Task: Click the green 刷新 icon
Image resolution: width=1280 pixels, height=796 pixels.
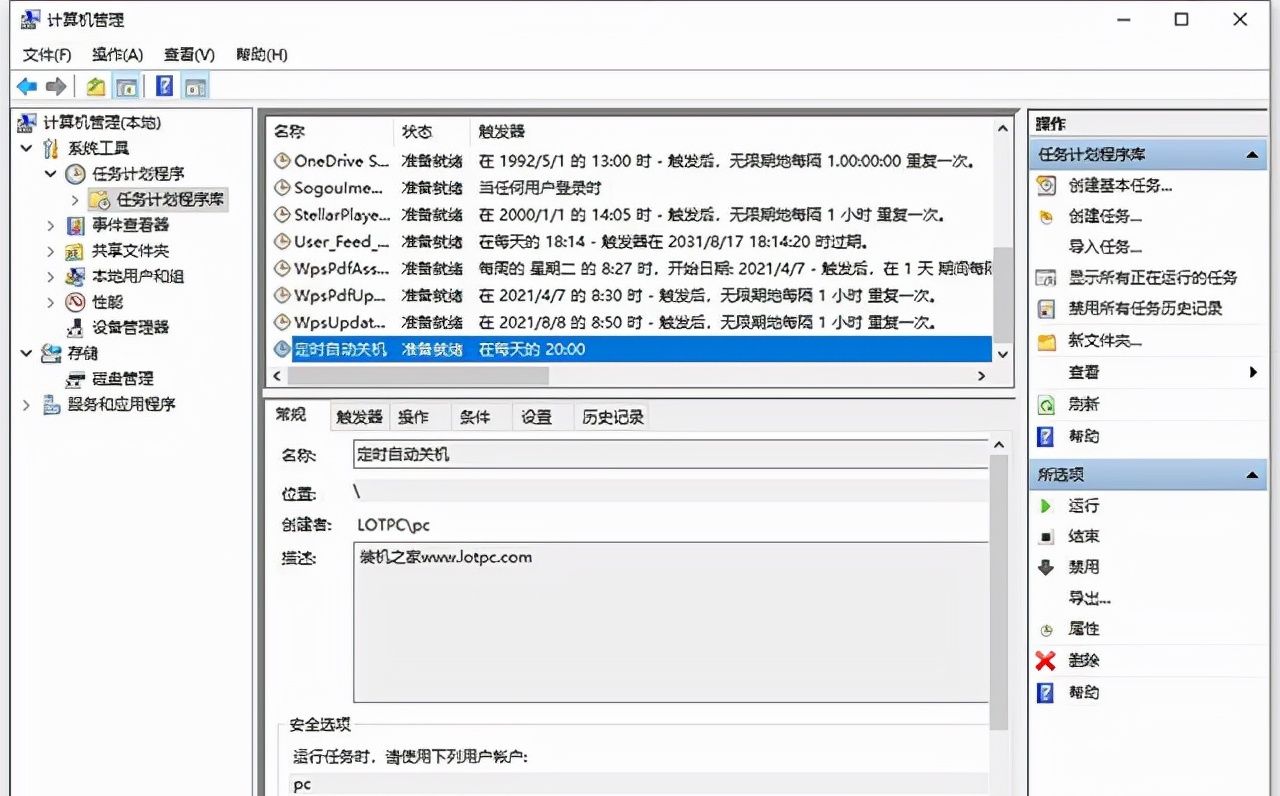Action: click(1046, 404)
